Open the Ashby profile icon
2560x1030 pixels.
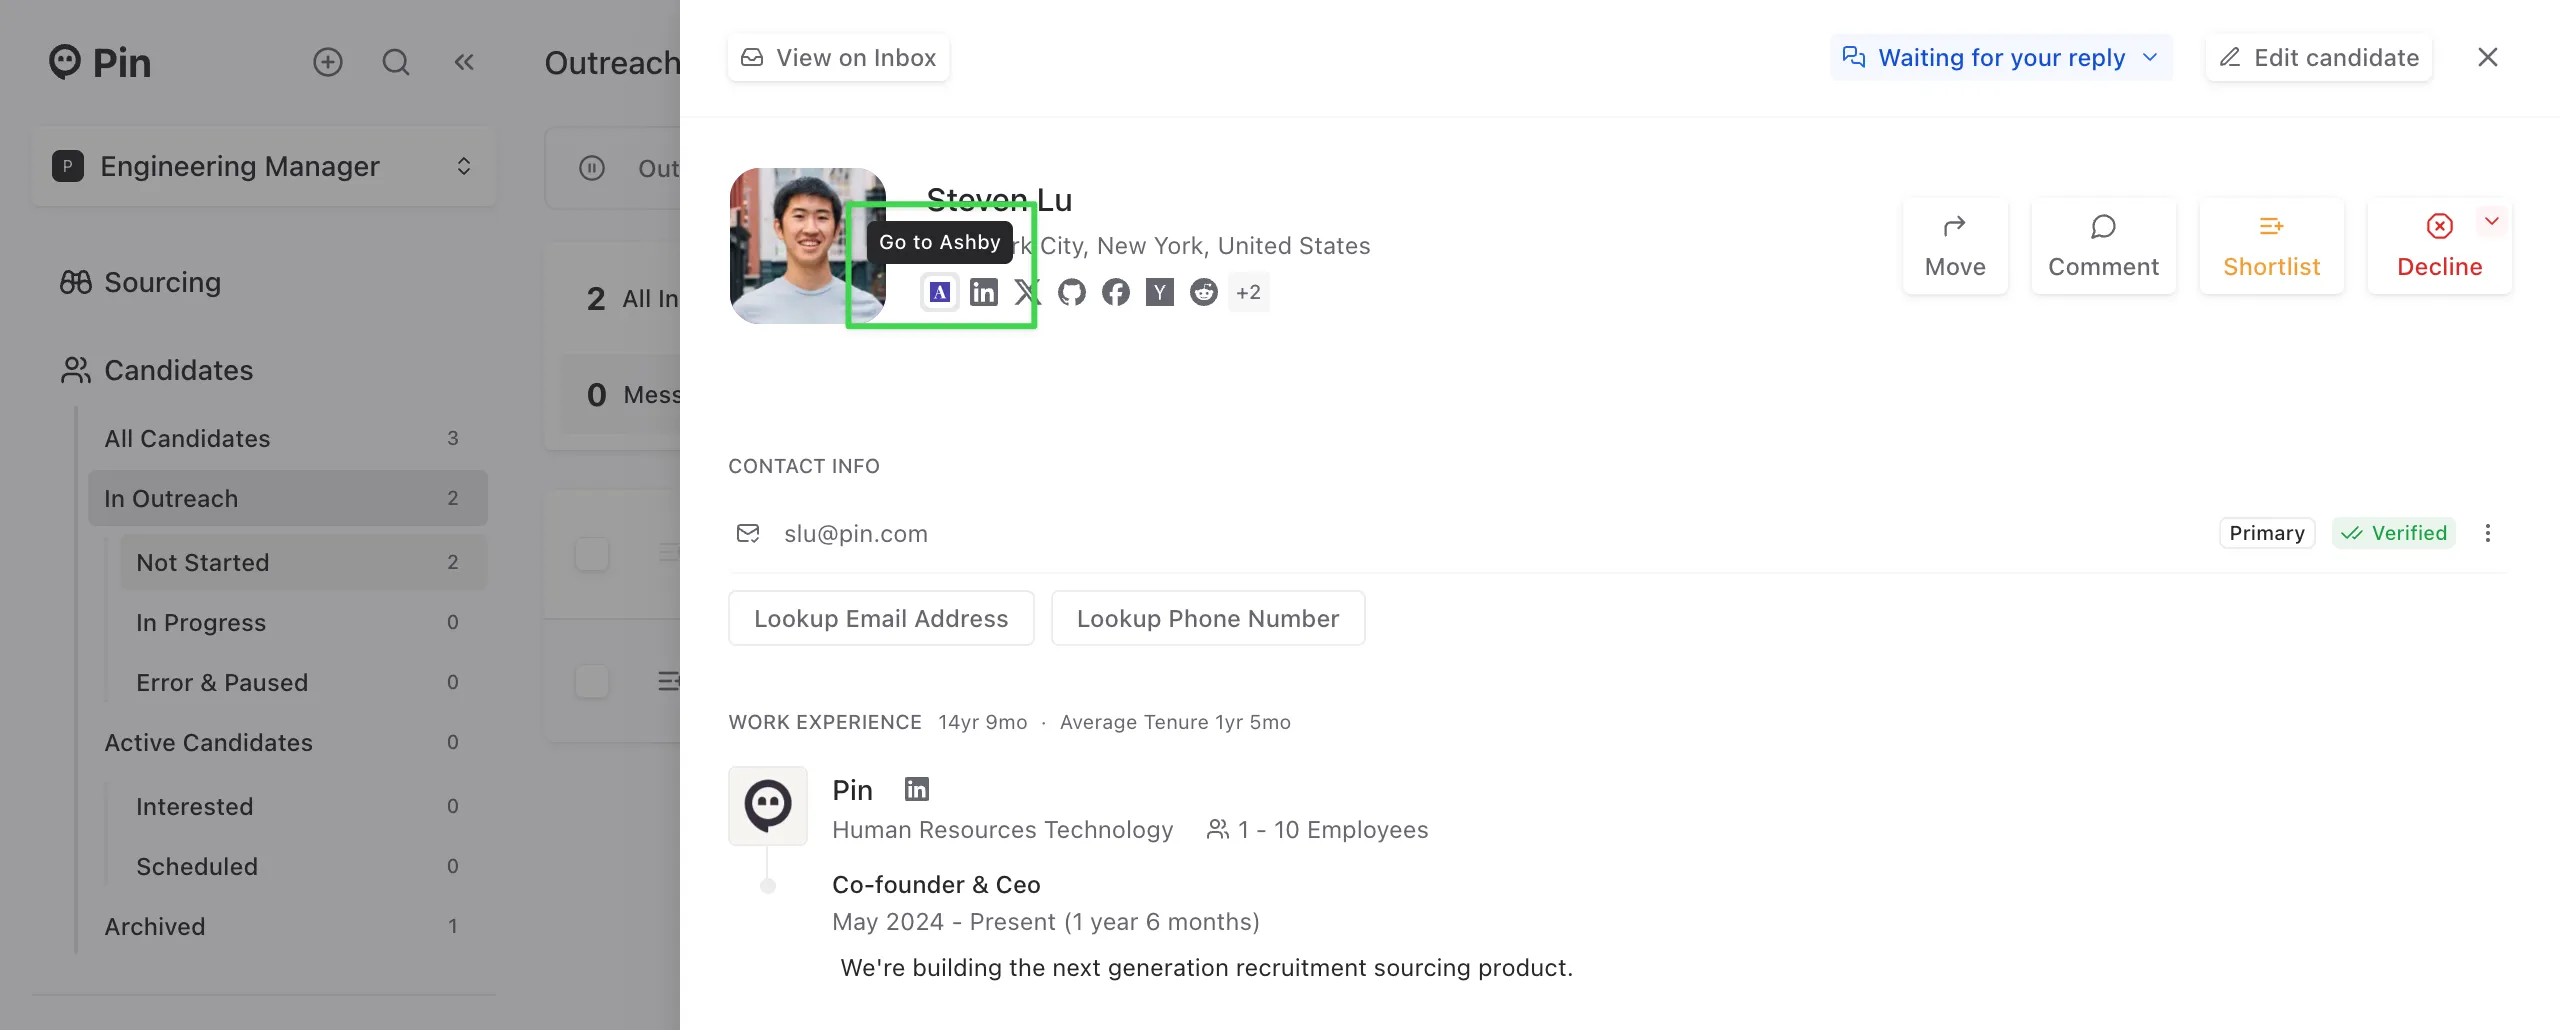[940, 292]
